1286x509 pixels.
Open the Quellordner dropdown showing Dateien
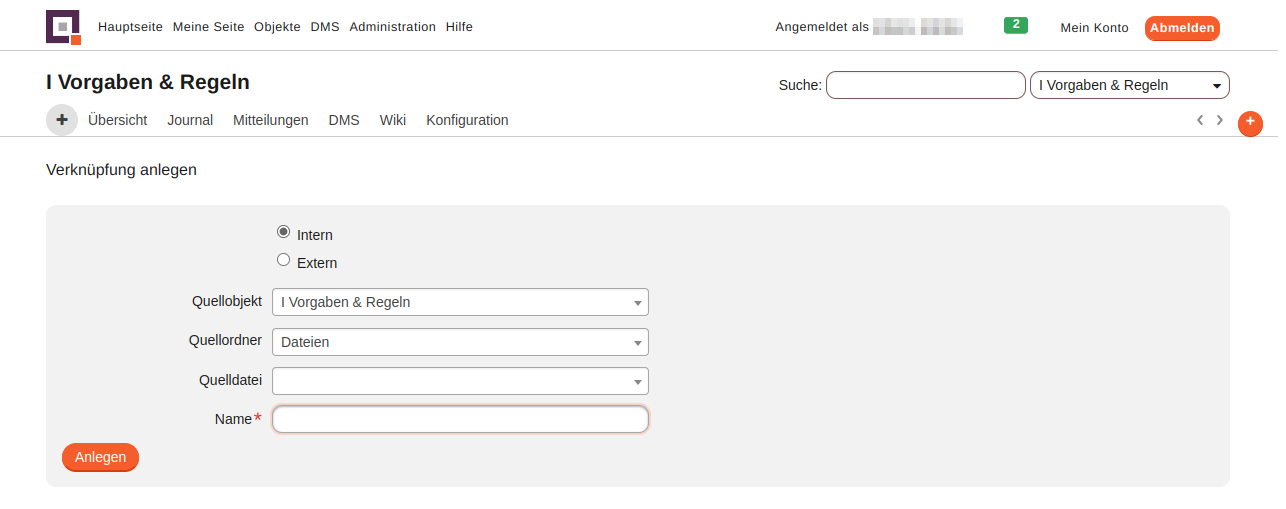click(x=460, y=342)
